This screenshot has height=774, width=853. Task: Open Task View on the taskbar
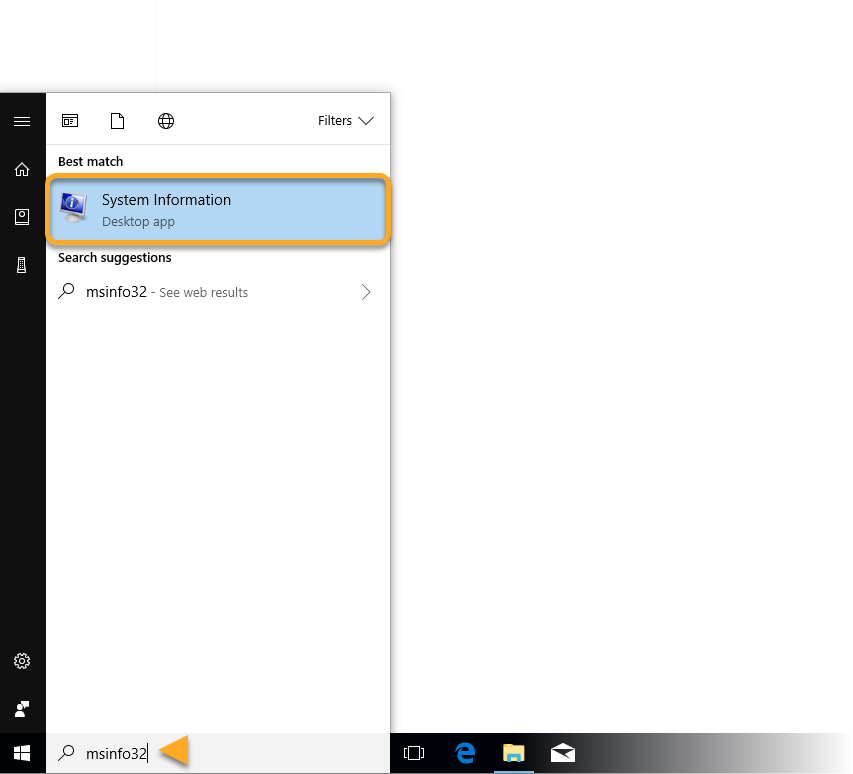click(414, 753)
